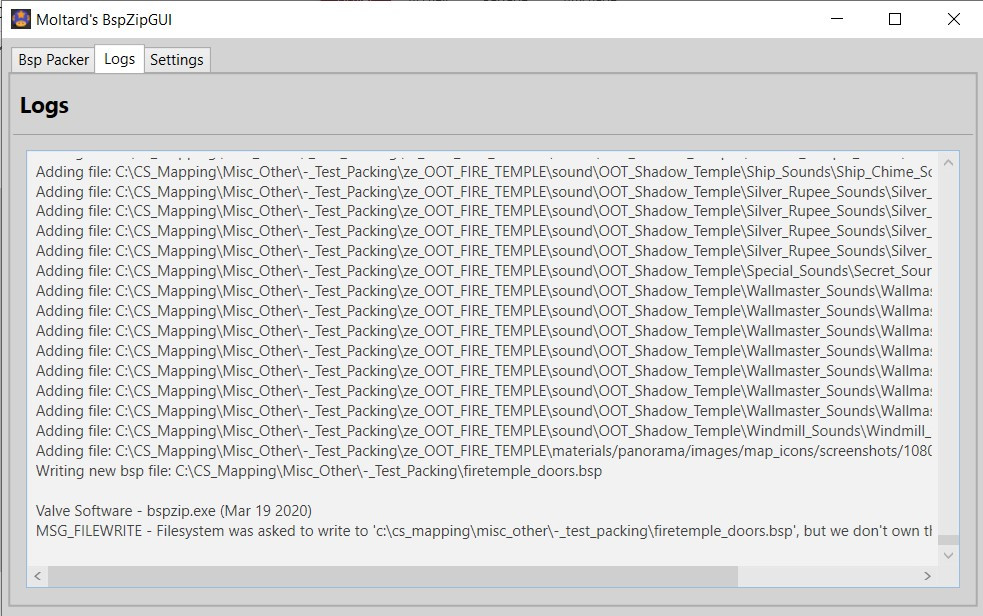Viewport: 983px width, 616px height.
Task: Click the horizontal scrollbar left arrow
Action: [36, 577]
